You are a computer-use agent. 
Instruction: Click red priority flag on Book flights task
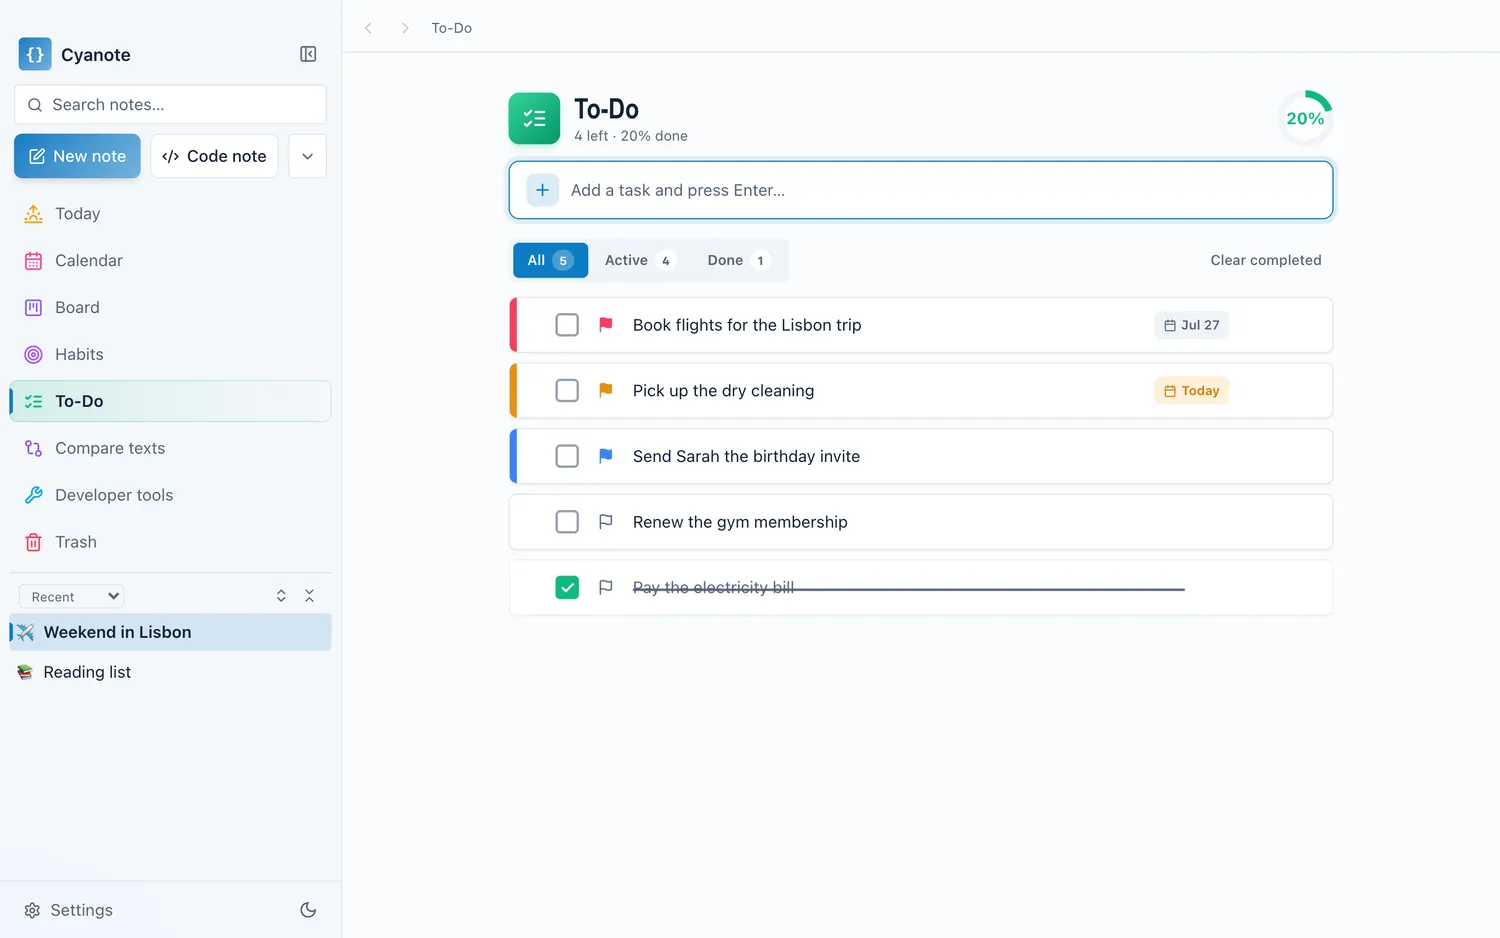(606, 325)
